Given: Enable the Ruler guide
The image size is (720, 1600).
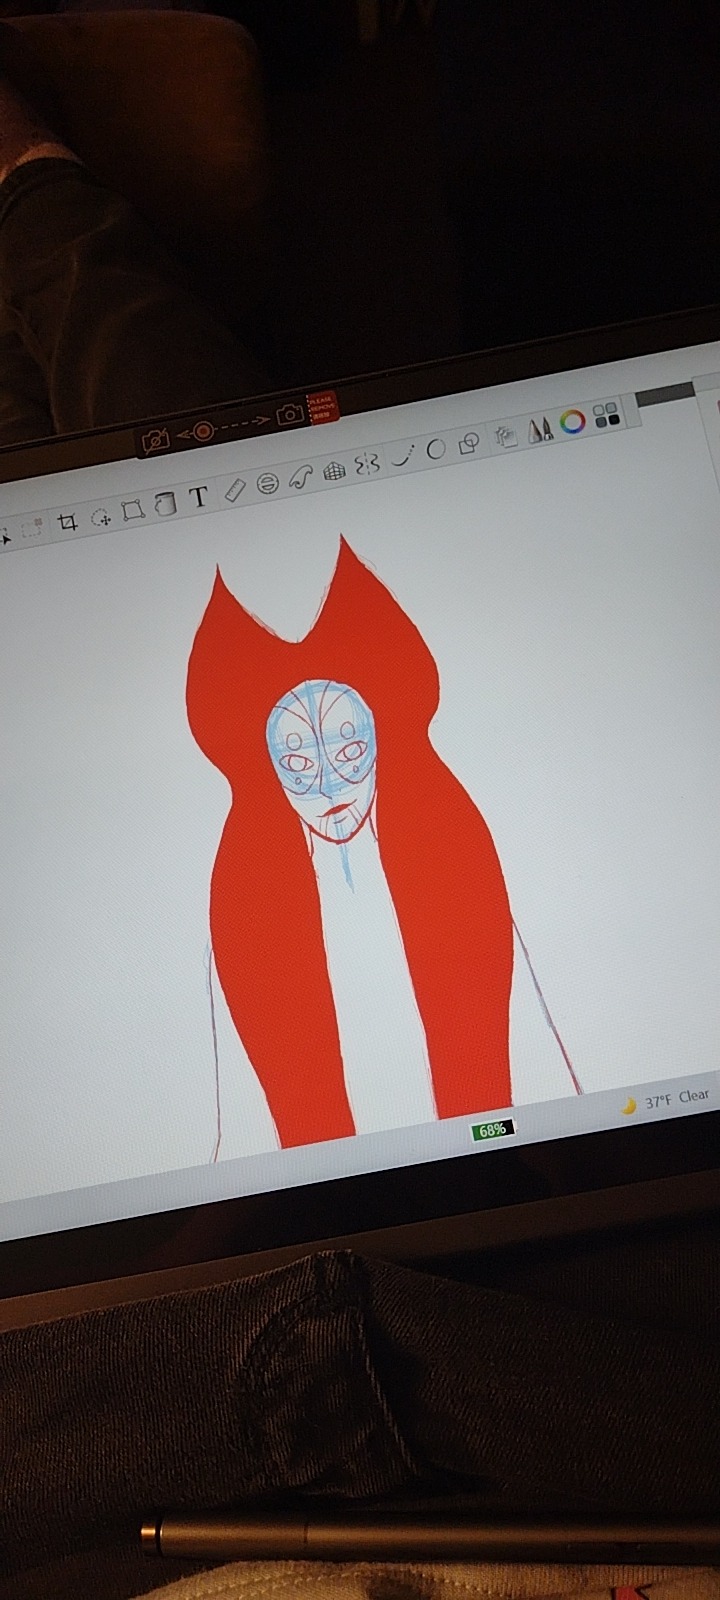Looking at the screenshot, I should [234, 491].
